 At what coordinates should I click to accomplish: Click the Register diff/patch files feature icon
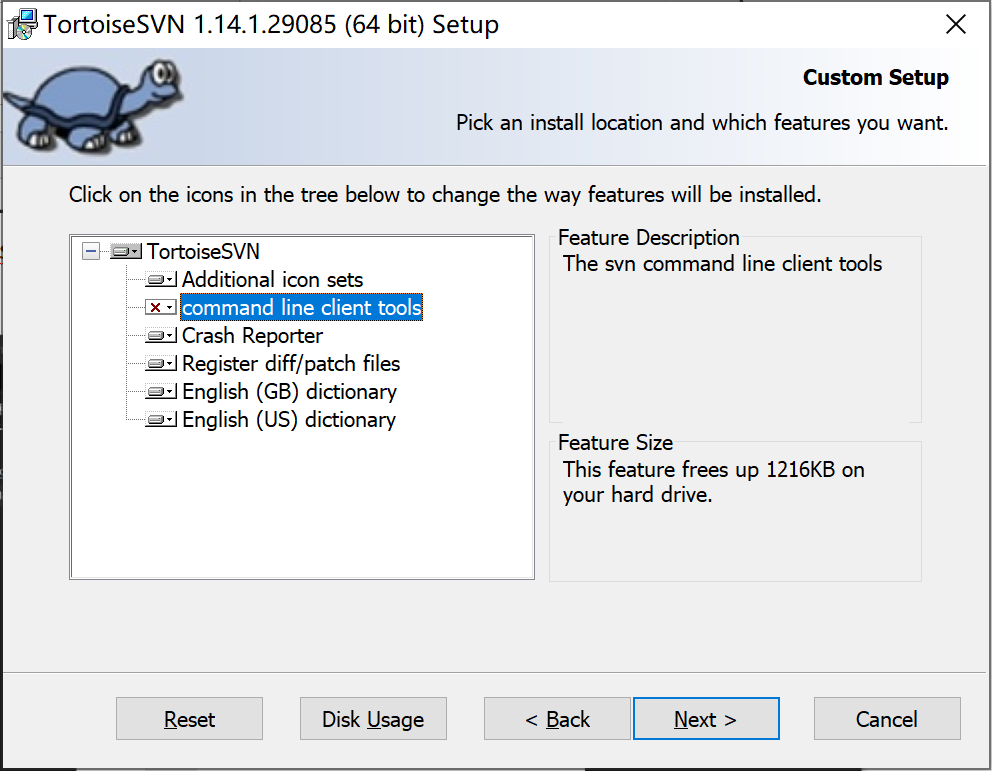tap(161, 364)
